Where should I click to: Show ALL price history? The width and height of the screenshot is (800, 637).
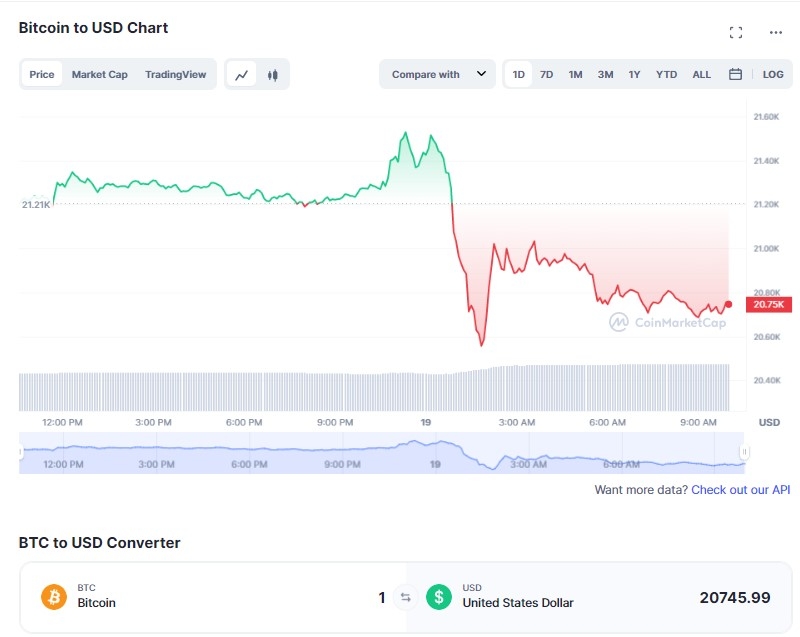pyautogui.click(x=702, y=74)
